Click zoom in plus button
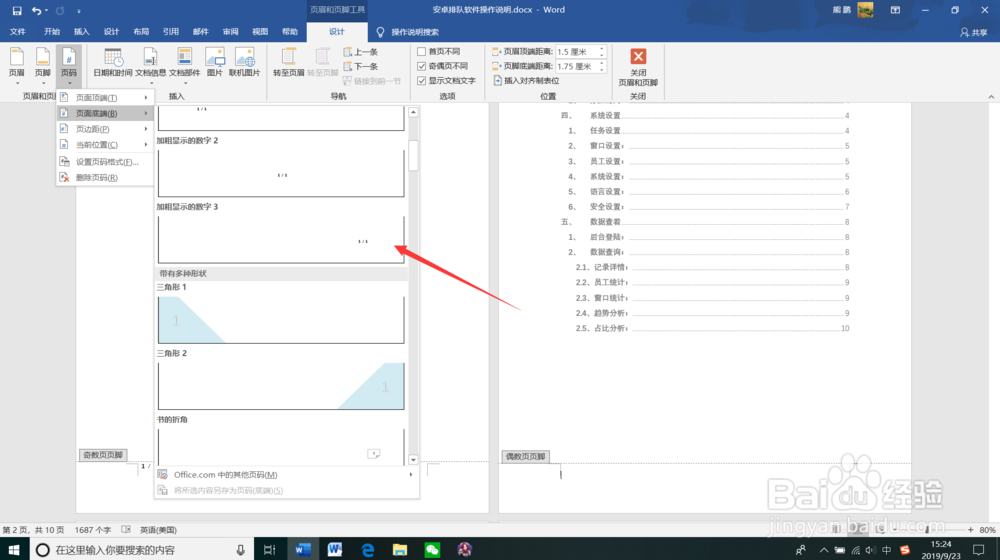The image size is (1000, 560). [971, 530]
